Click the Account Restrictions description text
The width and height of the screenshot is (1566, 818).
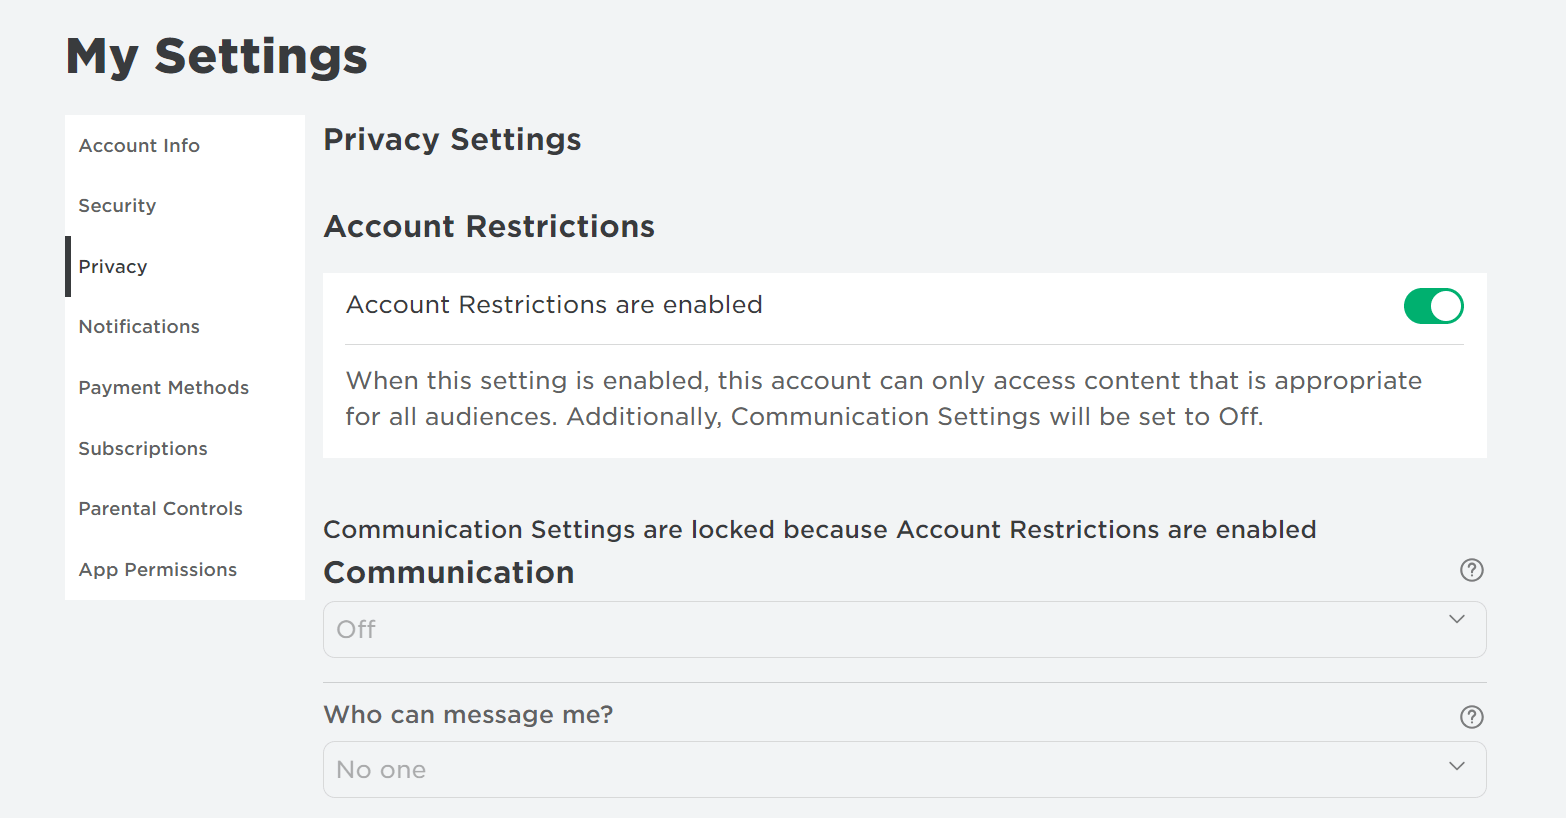point(883,398)
